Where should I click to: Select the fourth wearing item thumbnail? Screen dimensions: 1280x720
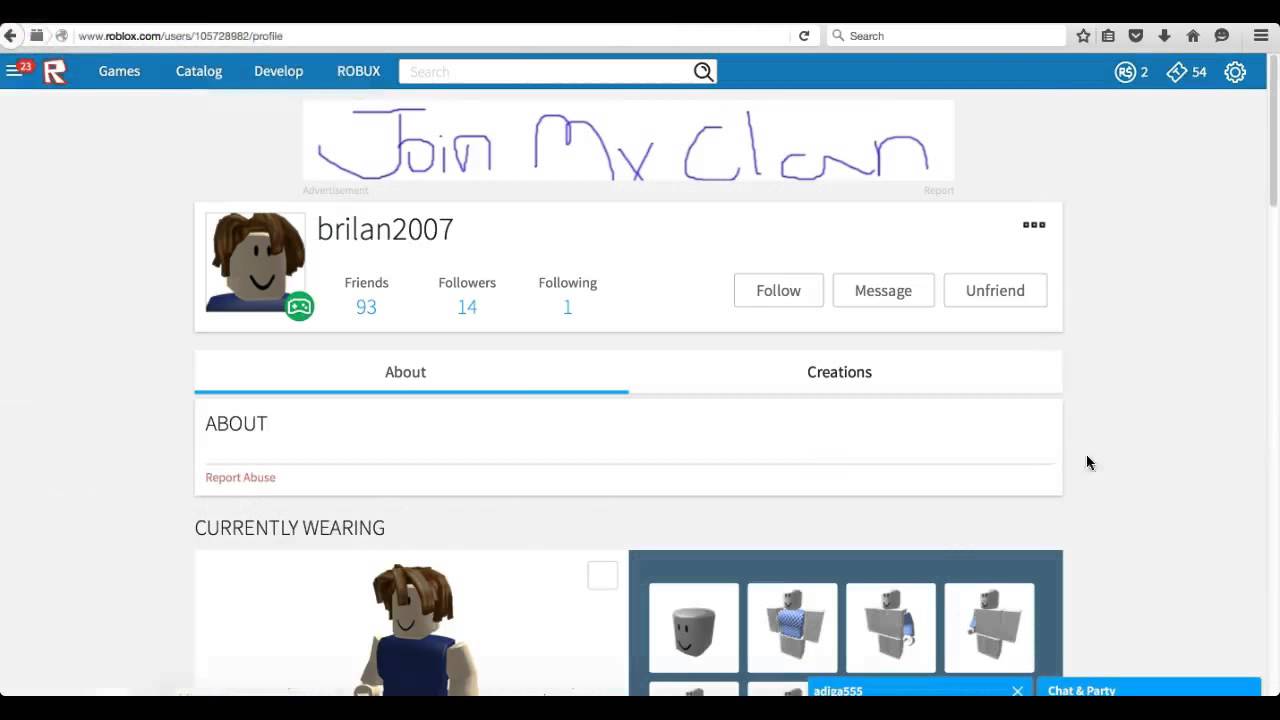coord(989,628)
